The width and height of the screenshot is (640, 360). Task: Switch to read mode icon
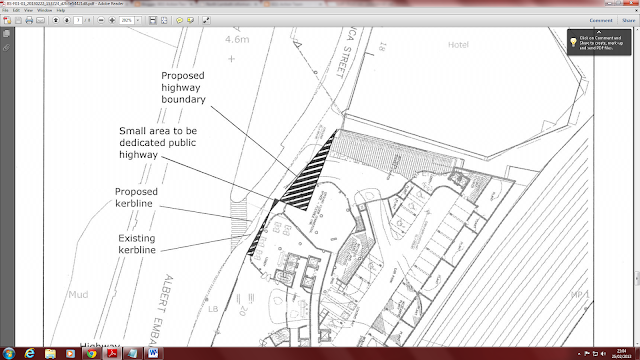tap(206, 20)
